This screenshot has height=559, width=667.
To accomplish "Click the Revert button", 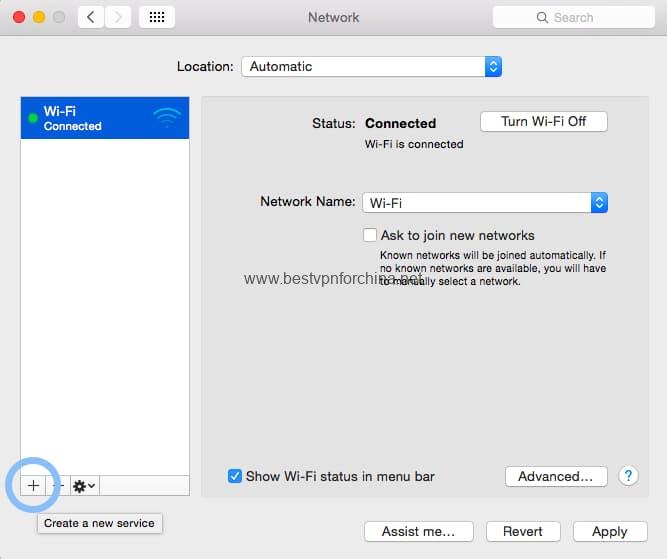I will (x=523, y=531).
